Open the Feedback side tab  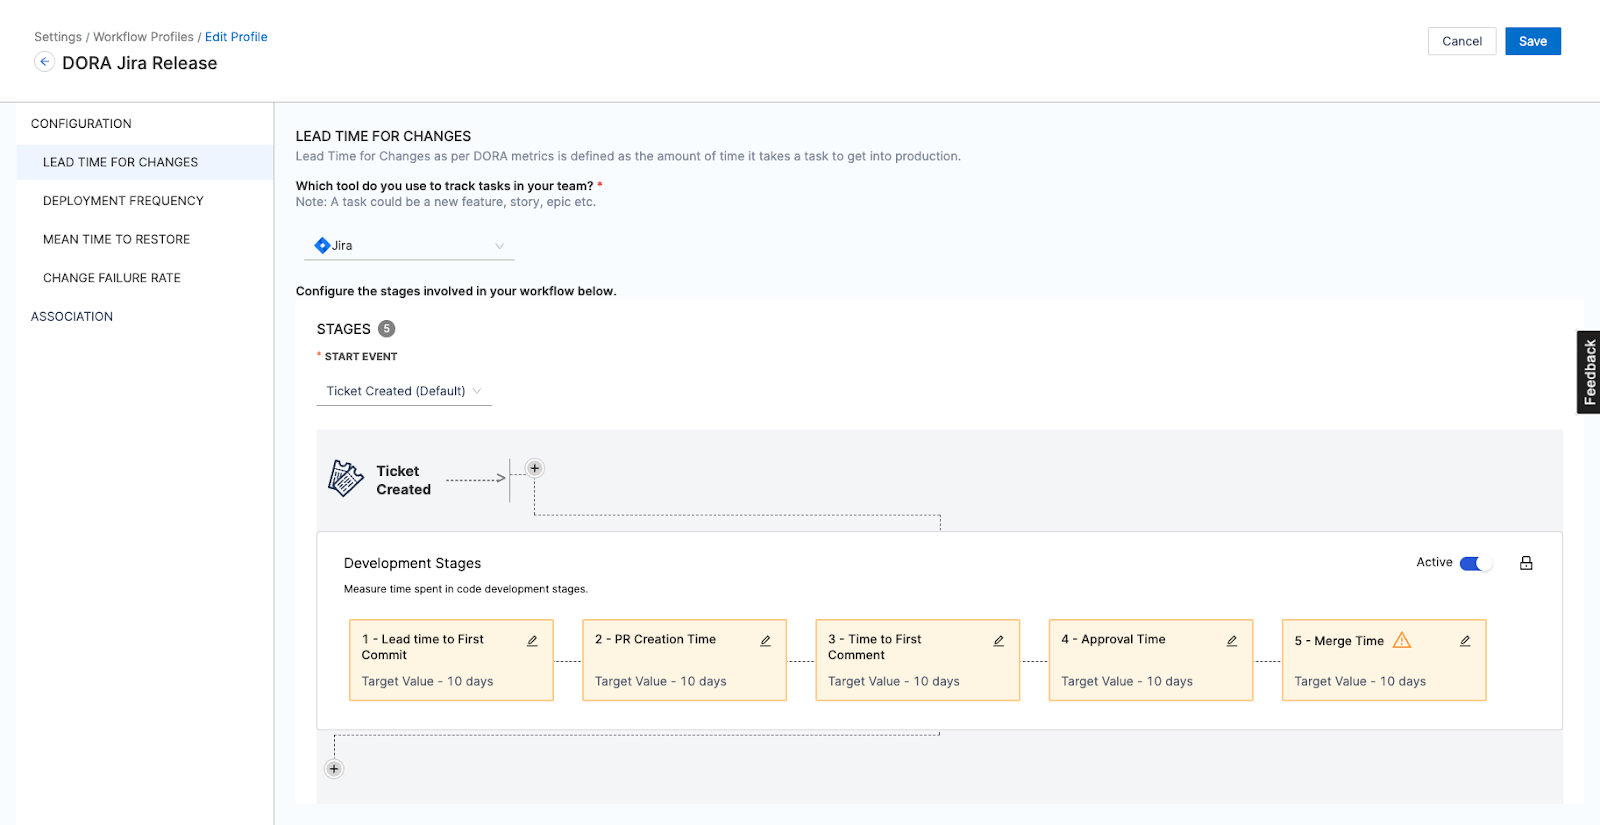(1588, 372)
